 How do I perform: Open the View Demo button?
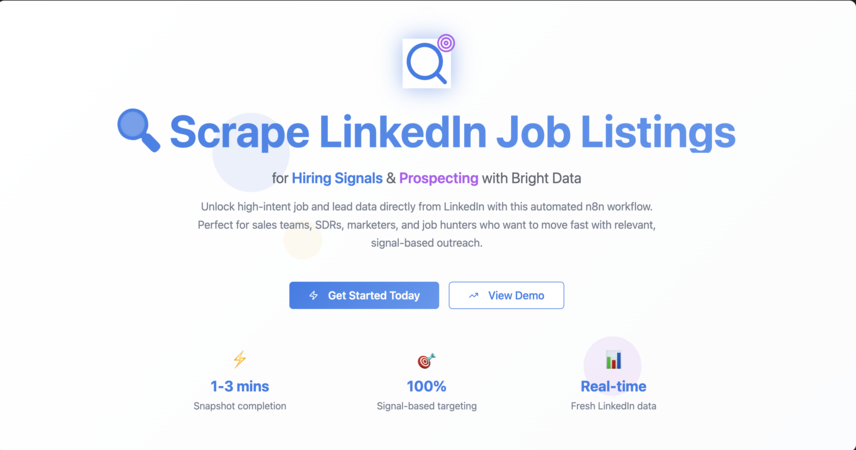tap(506, 295)
